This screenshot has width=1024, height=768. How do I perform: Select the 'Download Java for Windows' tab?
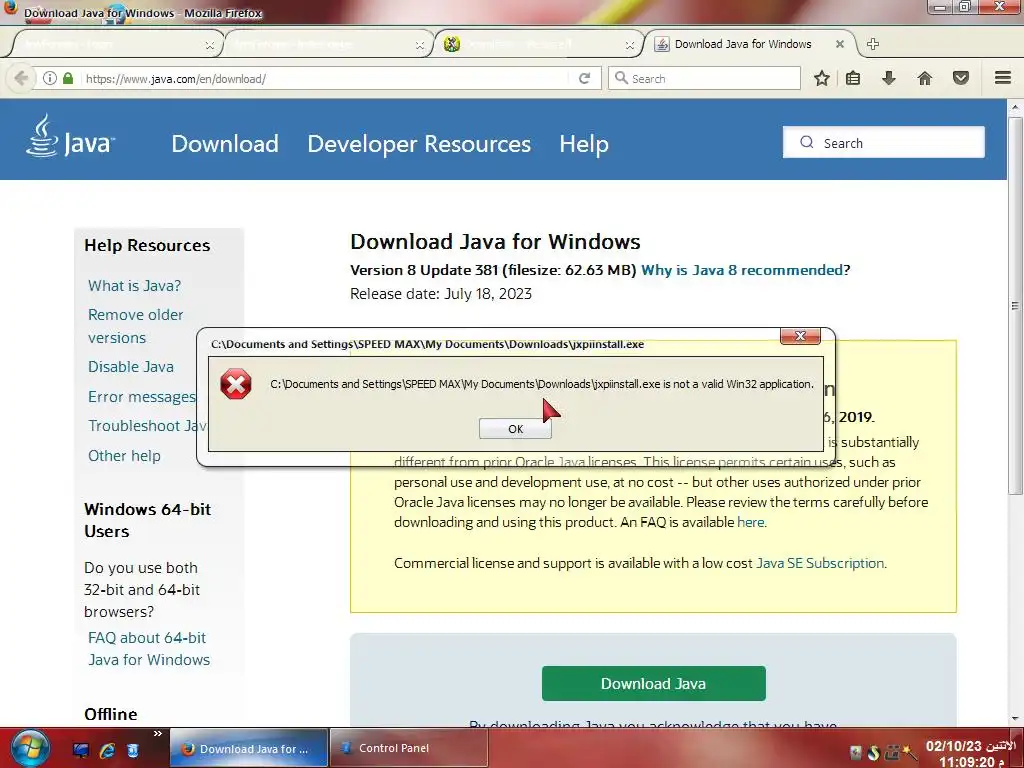pos(743,44)
